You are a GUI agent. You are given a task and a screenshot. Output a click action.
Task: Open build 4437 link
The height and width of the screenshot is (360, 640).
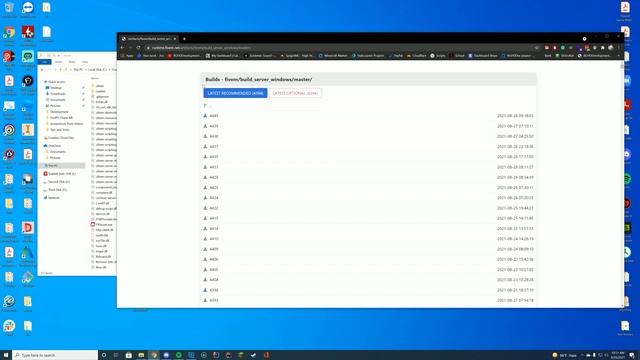tap(214, 147)
